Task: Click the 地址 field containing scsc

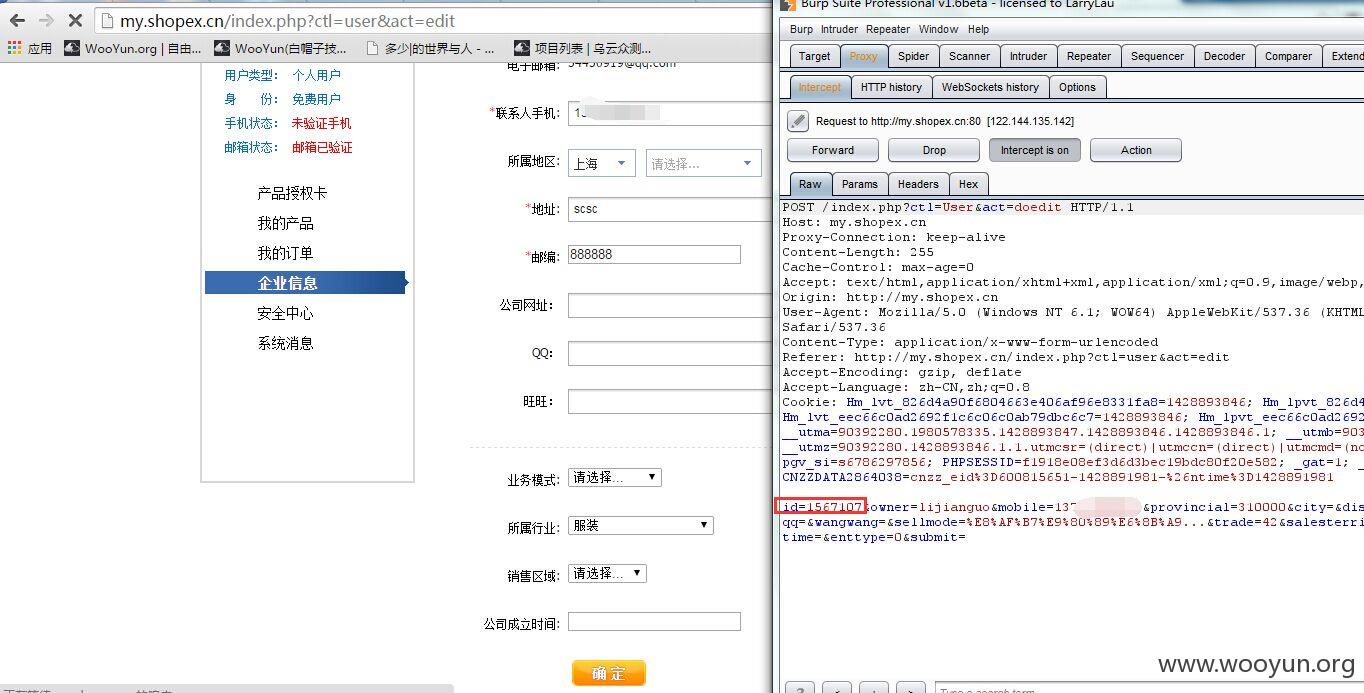Action: pos(670,209)
